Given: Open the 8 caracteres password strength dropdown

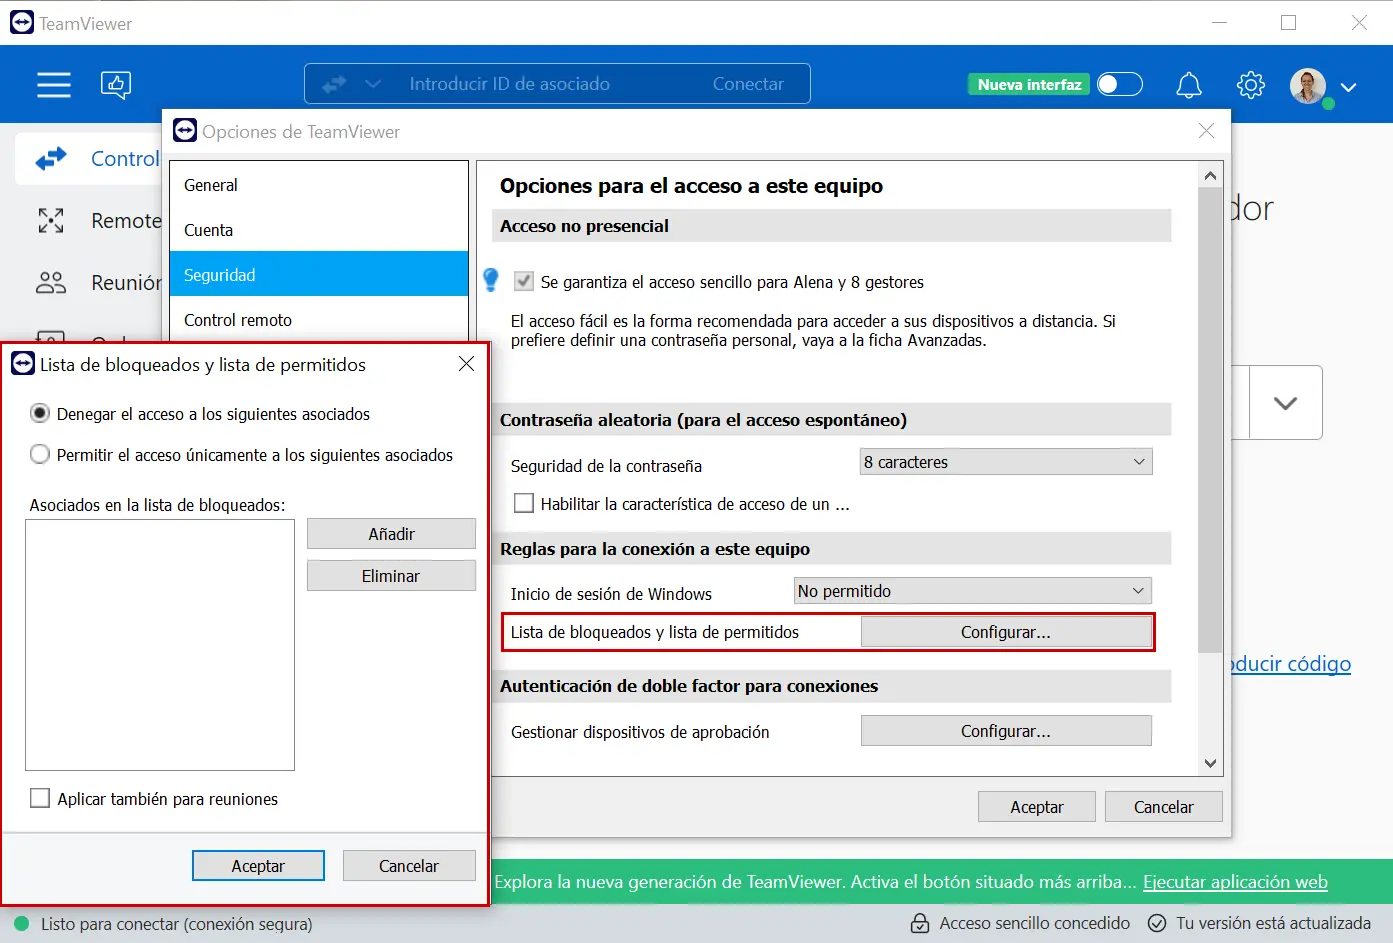Looking at the screenshot, I should tap(1006, 462).
